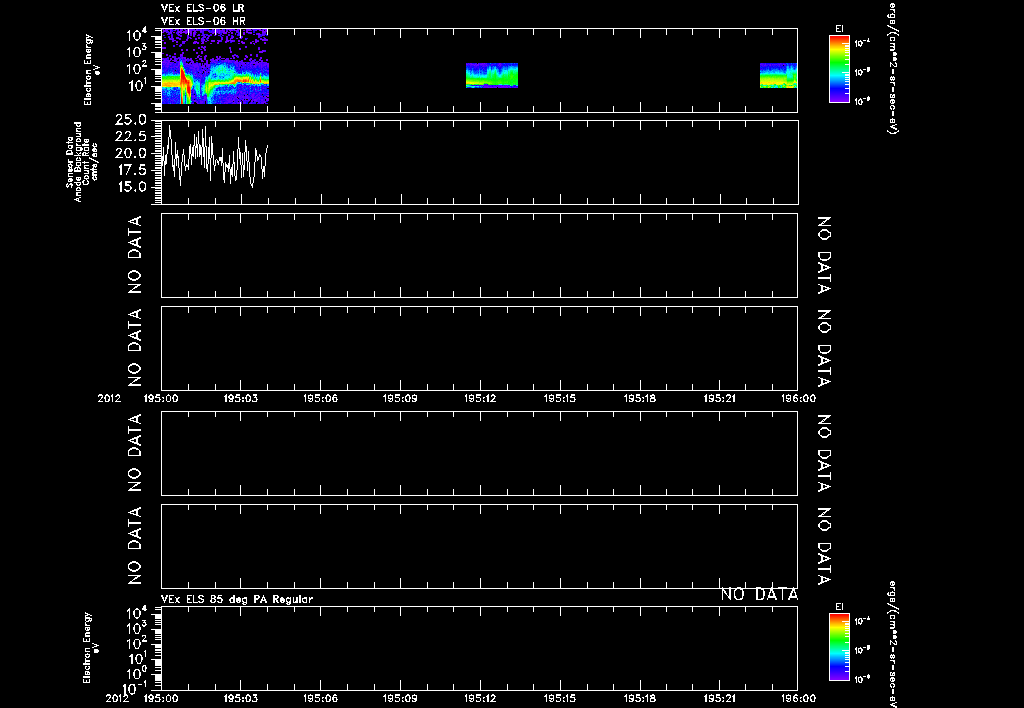Click the 'VEx ELS 85 deg PA Regular' title
This screenshot has height=708, width=1024.
click(x=236, y=599)
